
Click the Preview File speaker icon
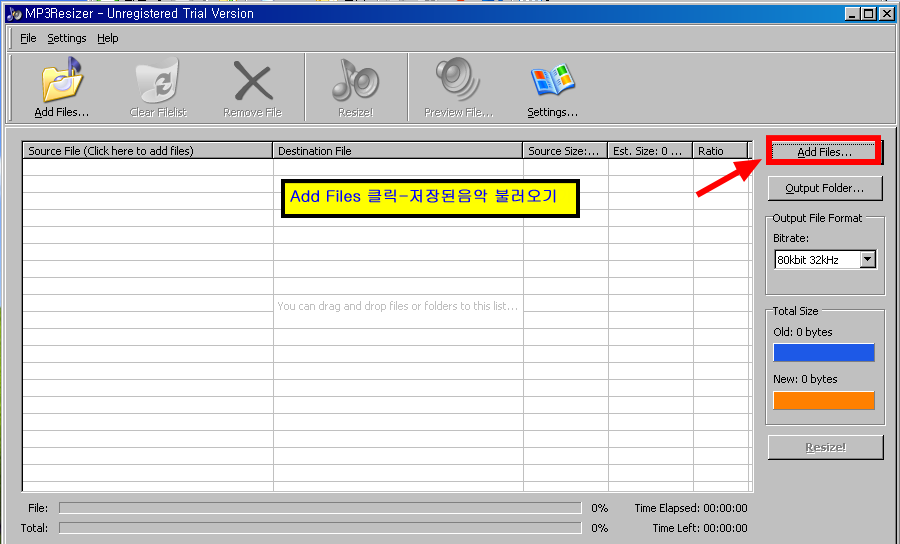point(457,79)
